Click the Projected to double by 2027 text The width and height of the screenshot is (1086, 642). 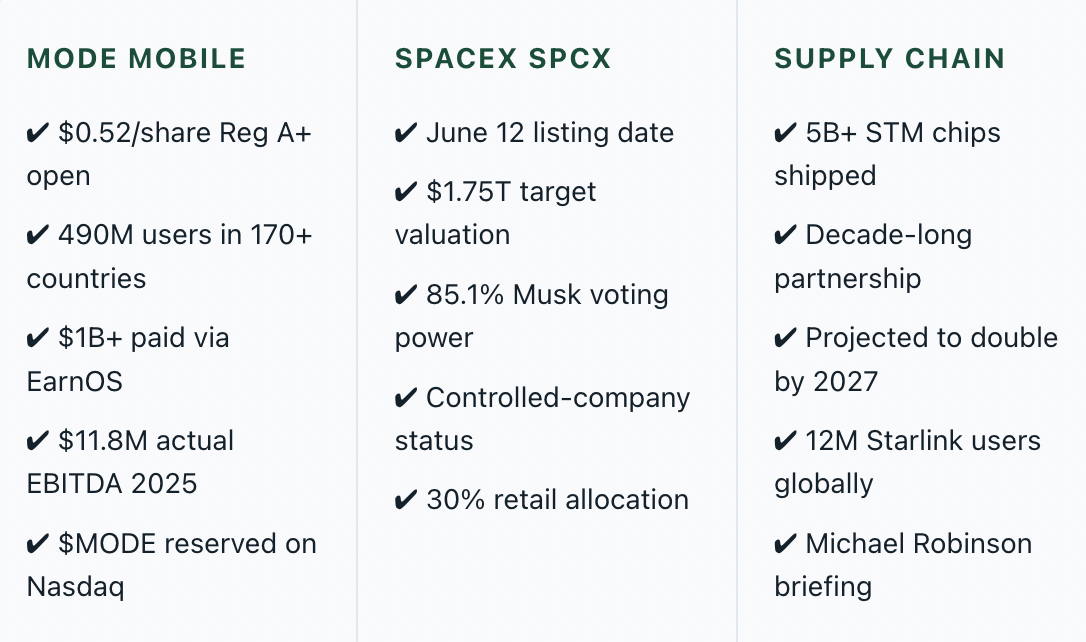click(x=916, y=359)
